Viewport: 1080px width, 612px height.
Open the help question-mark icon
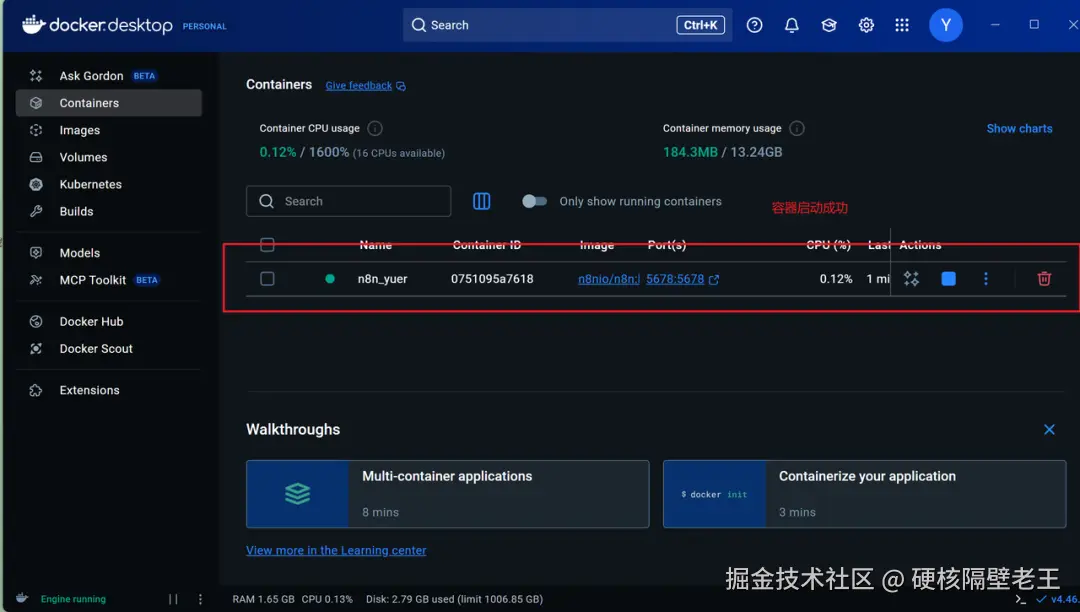click(754, 25)
